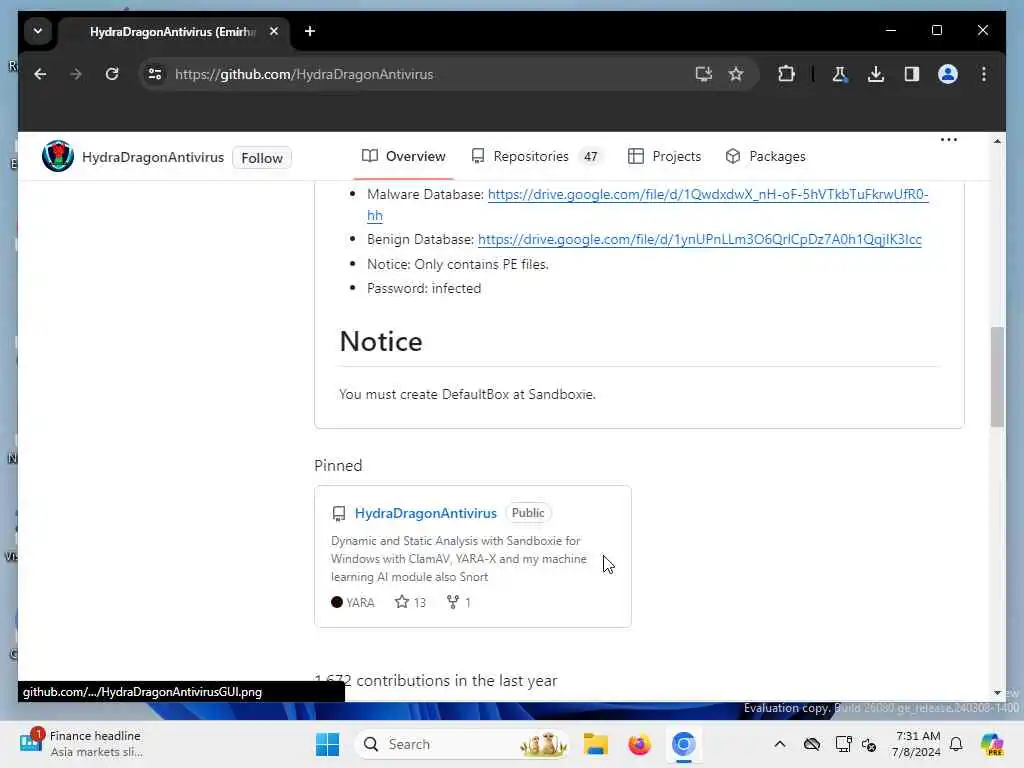Click the star count 13
This screenshot has height=768, width=1024.
[x=410, y=602]
